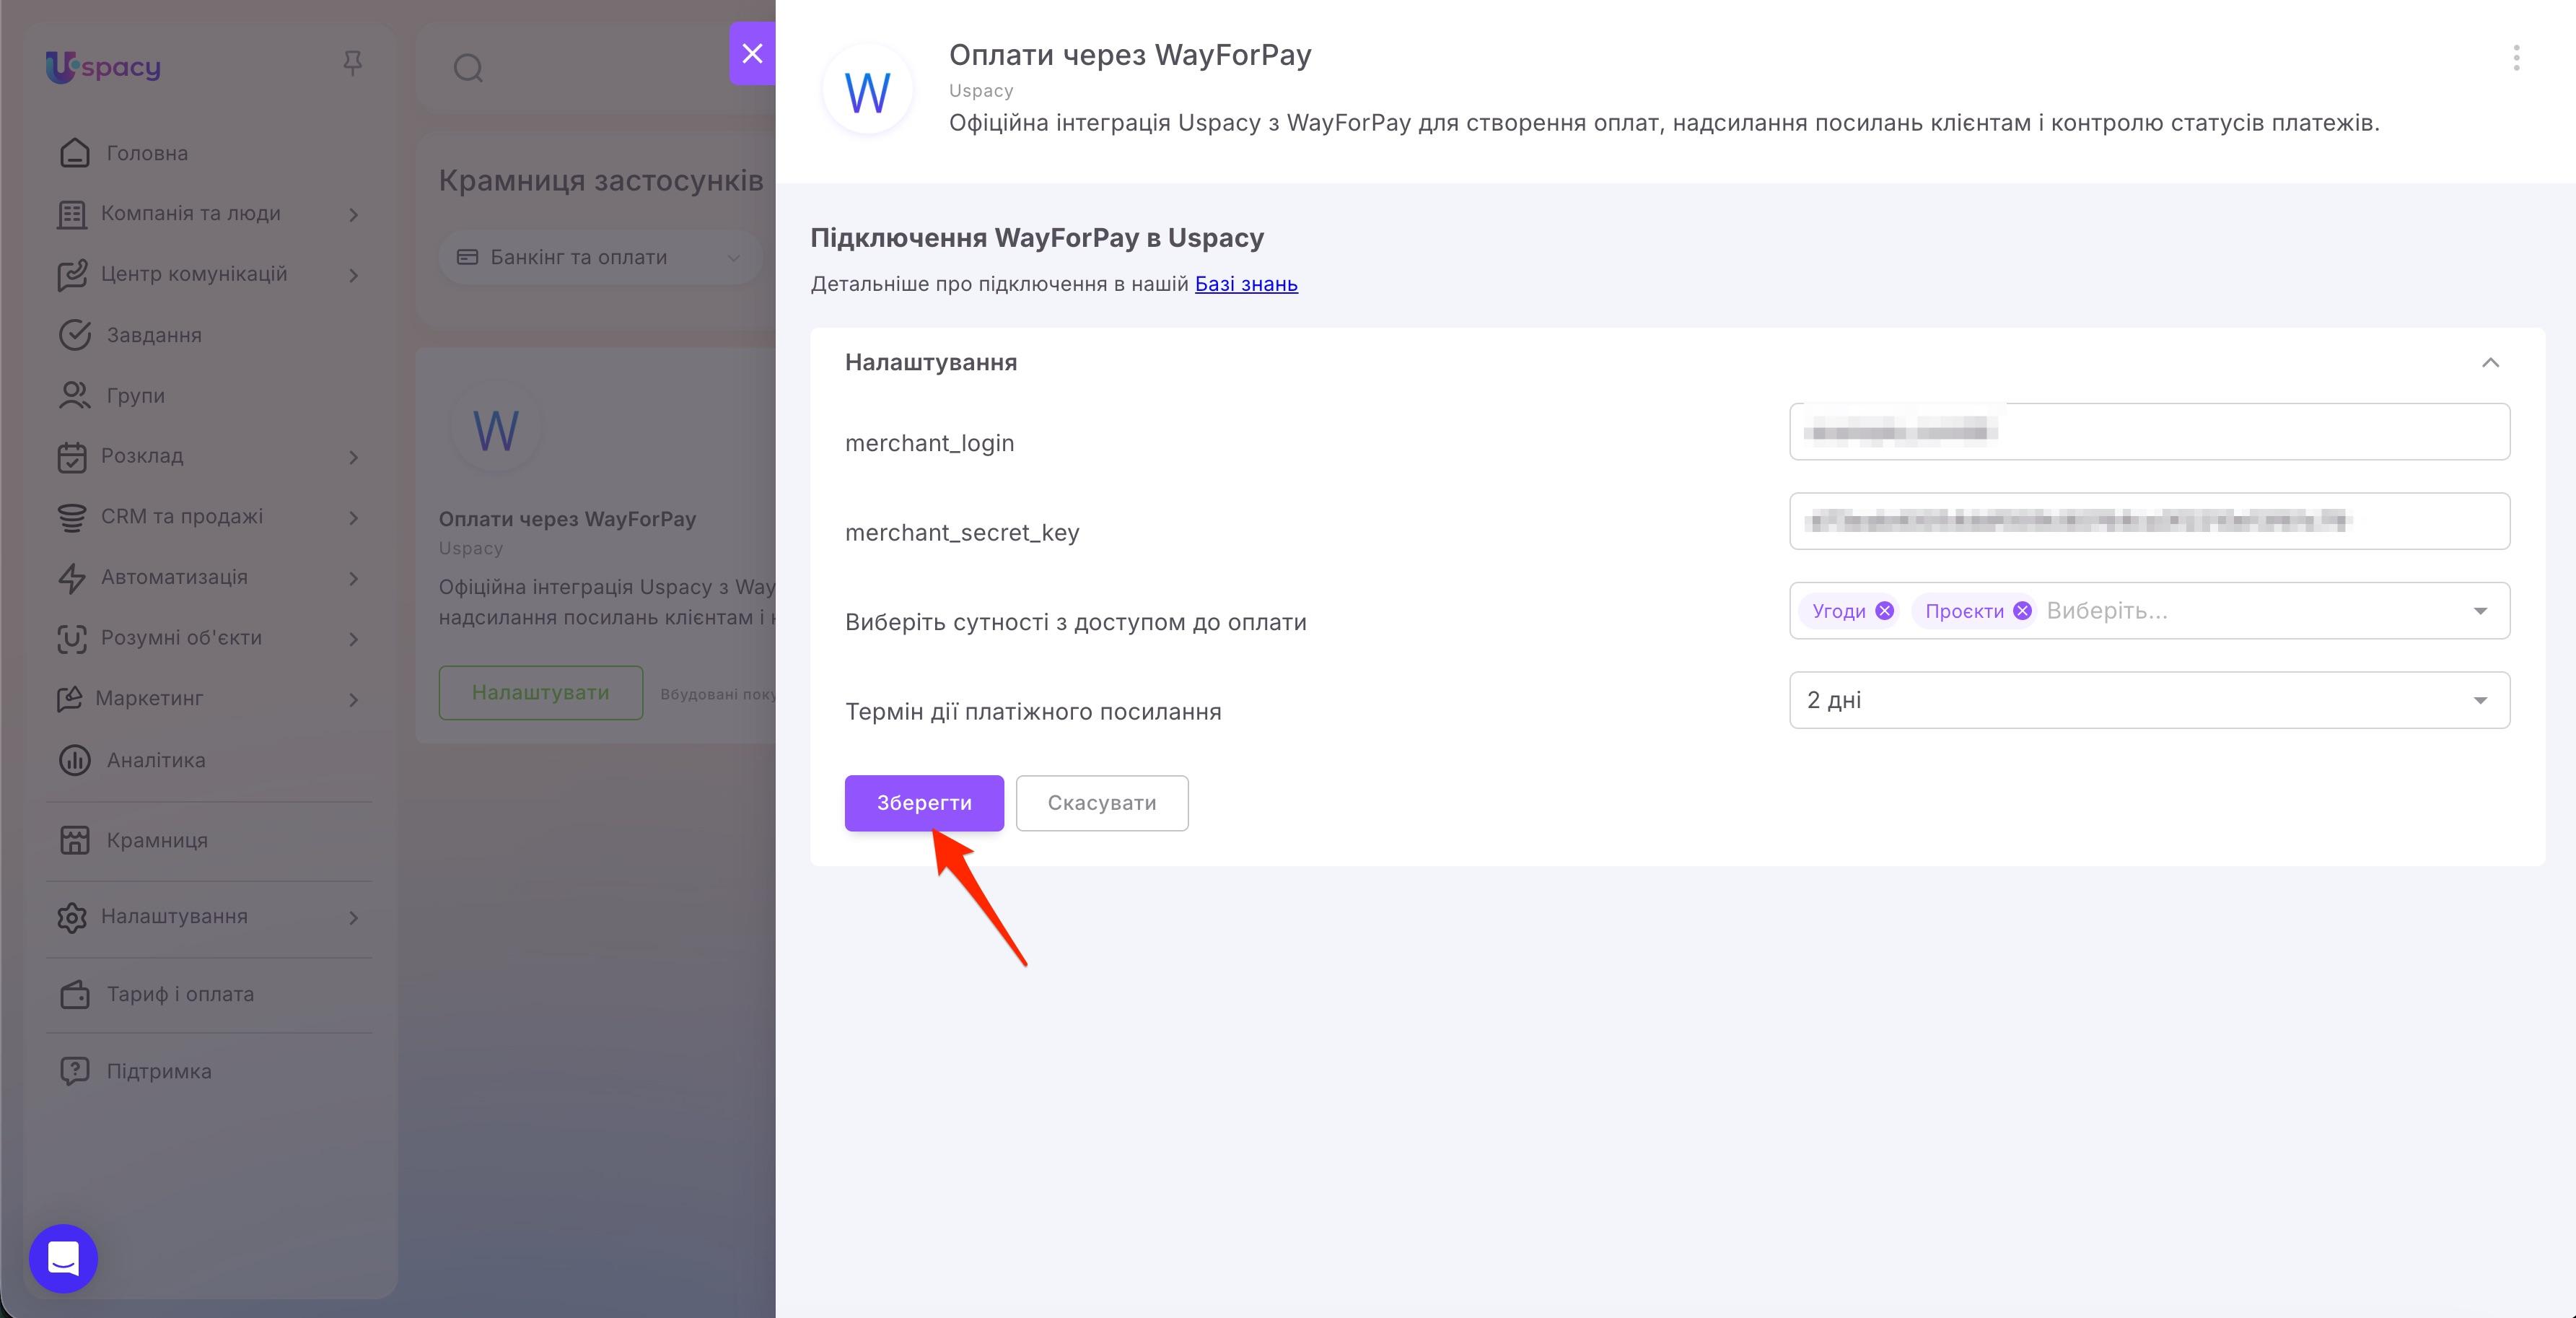The width and height of the screenshot is (2576, 1318).
Task: Expand Маркетинг submenu arrow
Action: click(x=353, y=700)
